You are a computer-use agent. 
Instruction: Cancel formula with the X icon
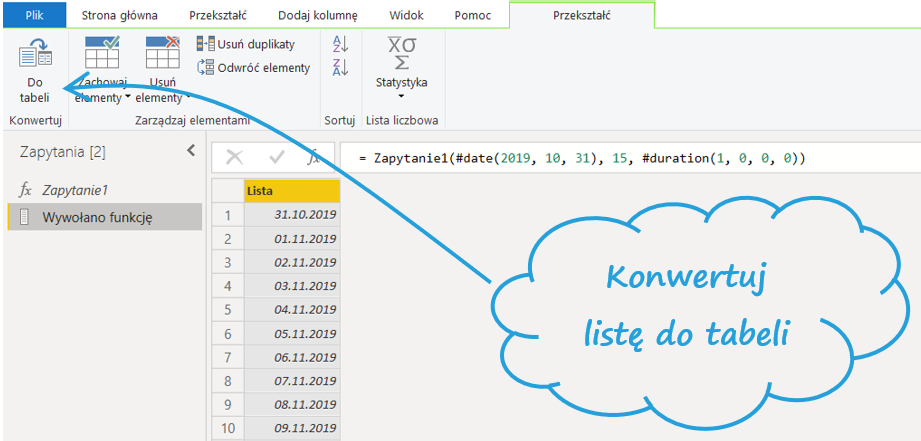tap(235, 157)
